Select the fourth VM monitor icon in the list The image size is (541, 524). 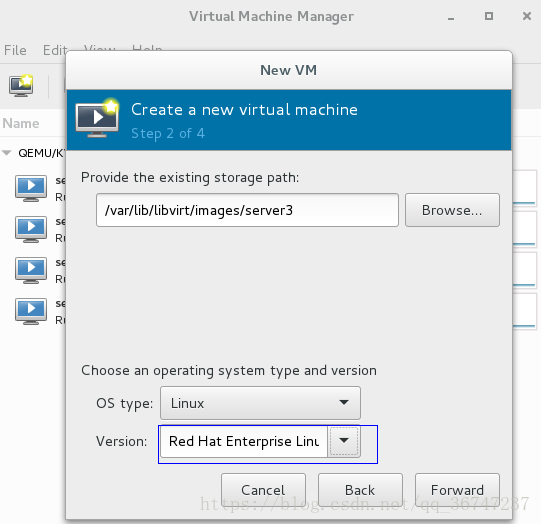pyautogui.click(x=31, y=312)
